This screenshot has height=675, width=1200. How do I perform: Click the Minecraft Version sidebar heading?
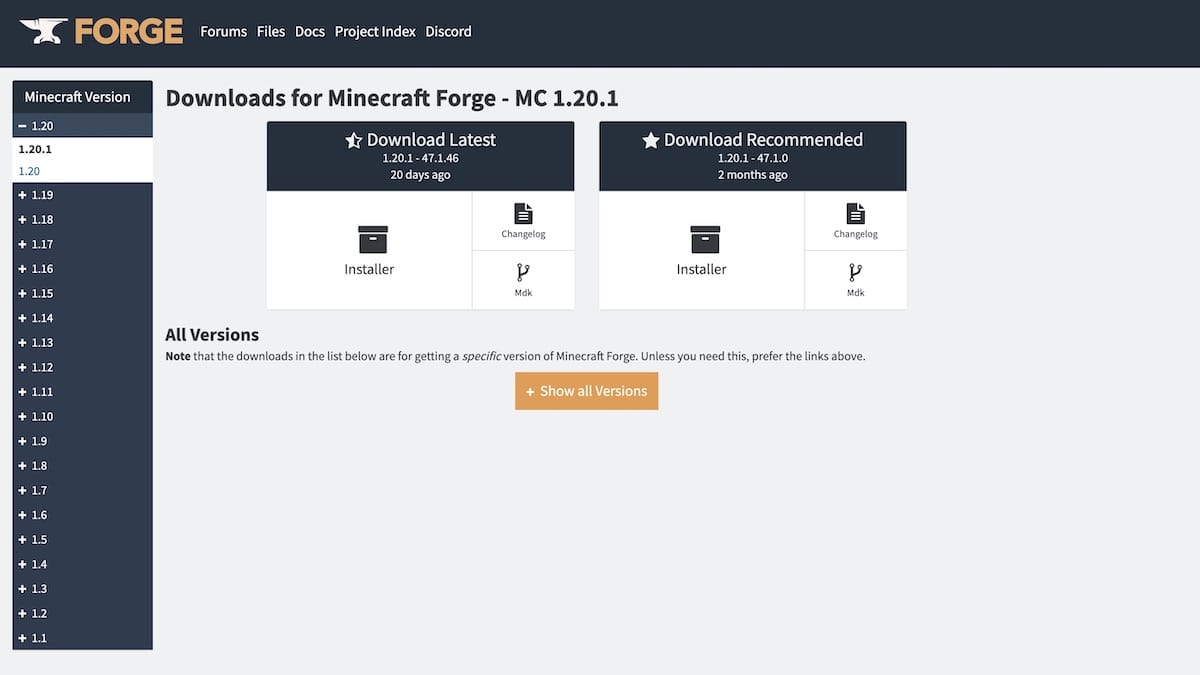tap(78, 97)
